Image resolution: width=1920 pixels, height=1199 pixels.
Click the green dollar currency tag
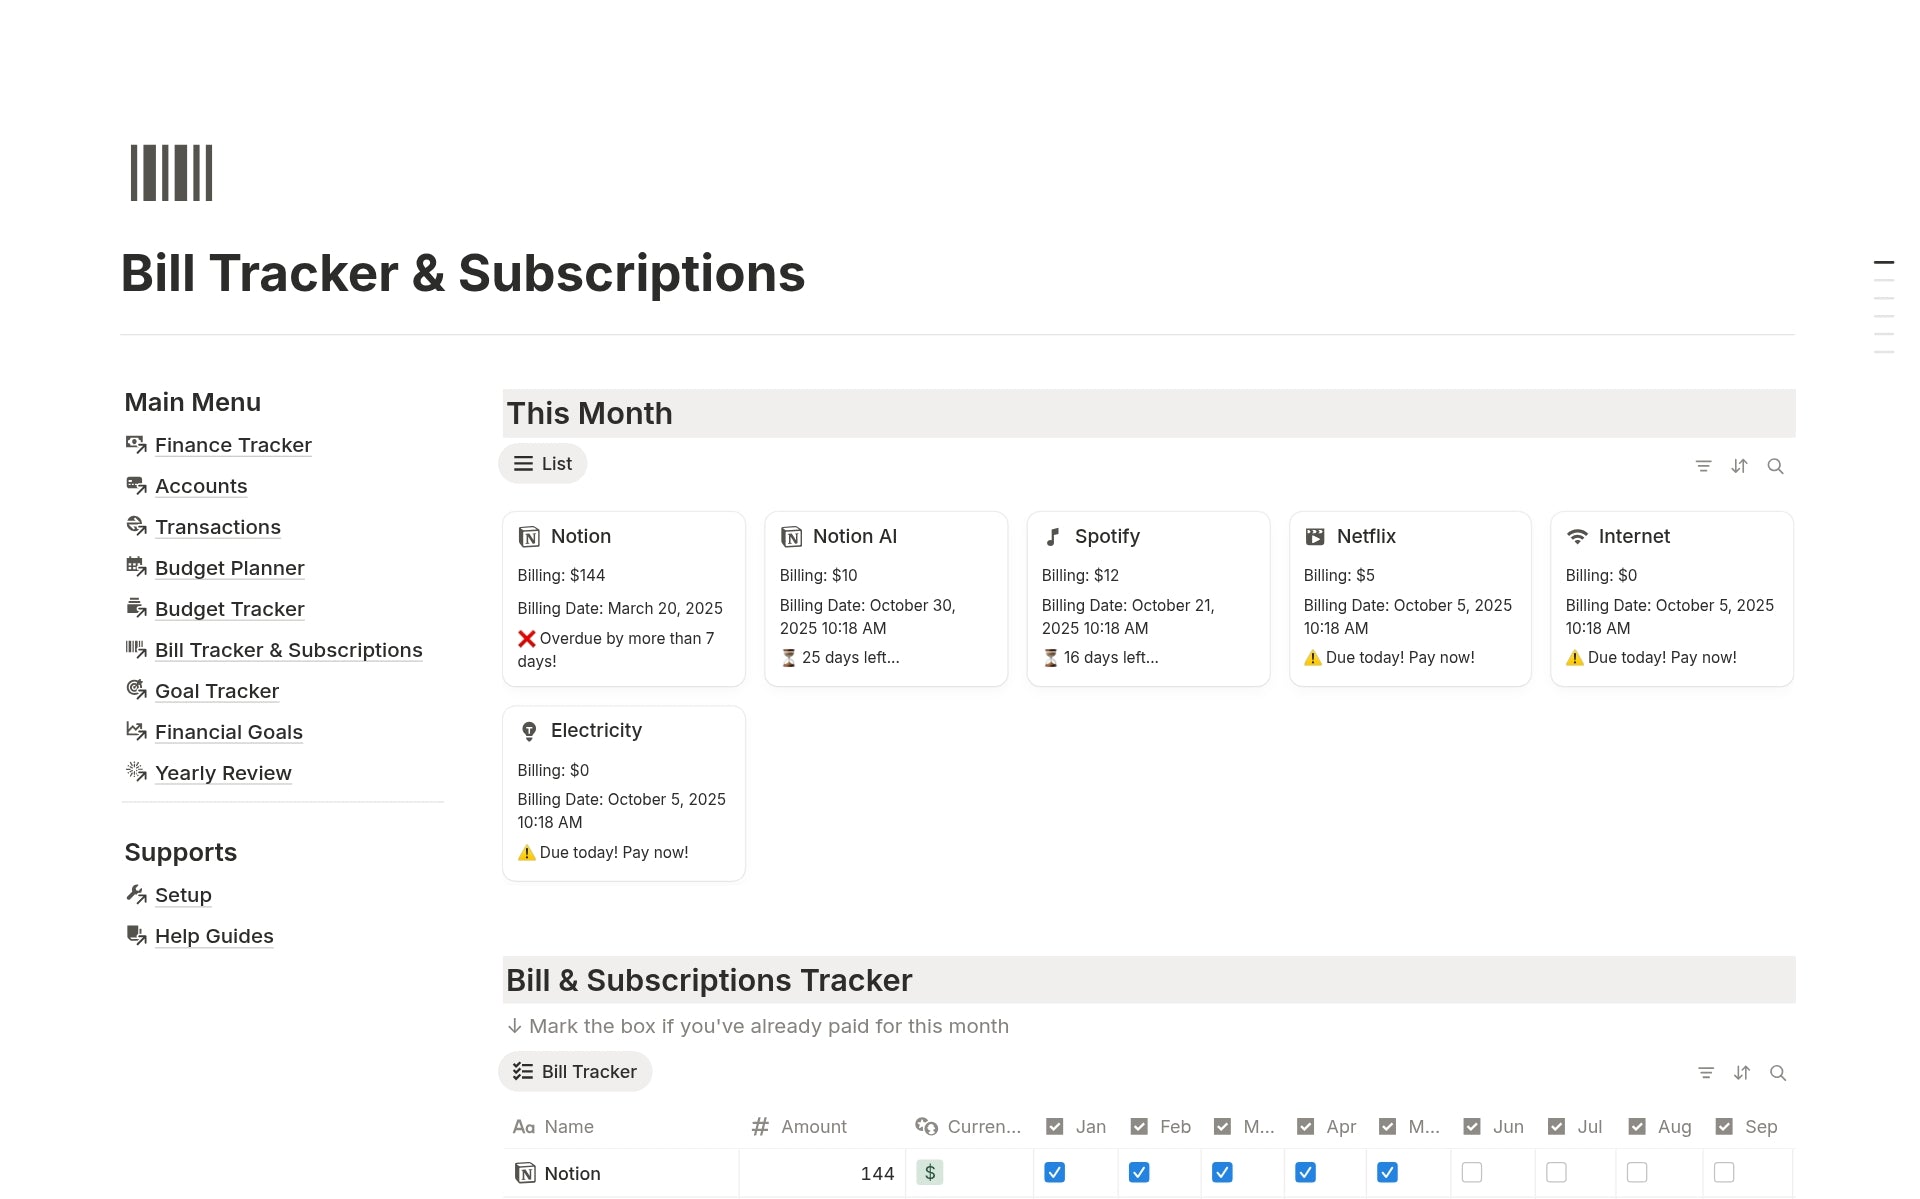[x=929, y=1172]
